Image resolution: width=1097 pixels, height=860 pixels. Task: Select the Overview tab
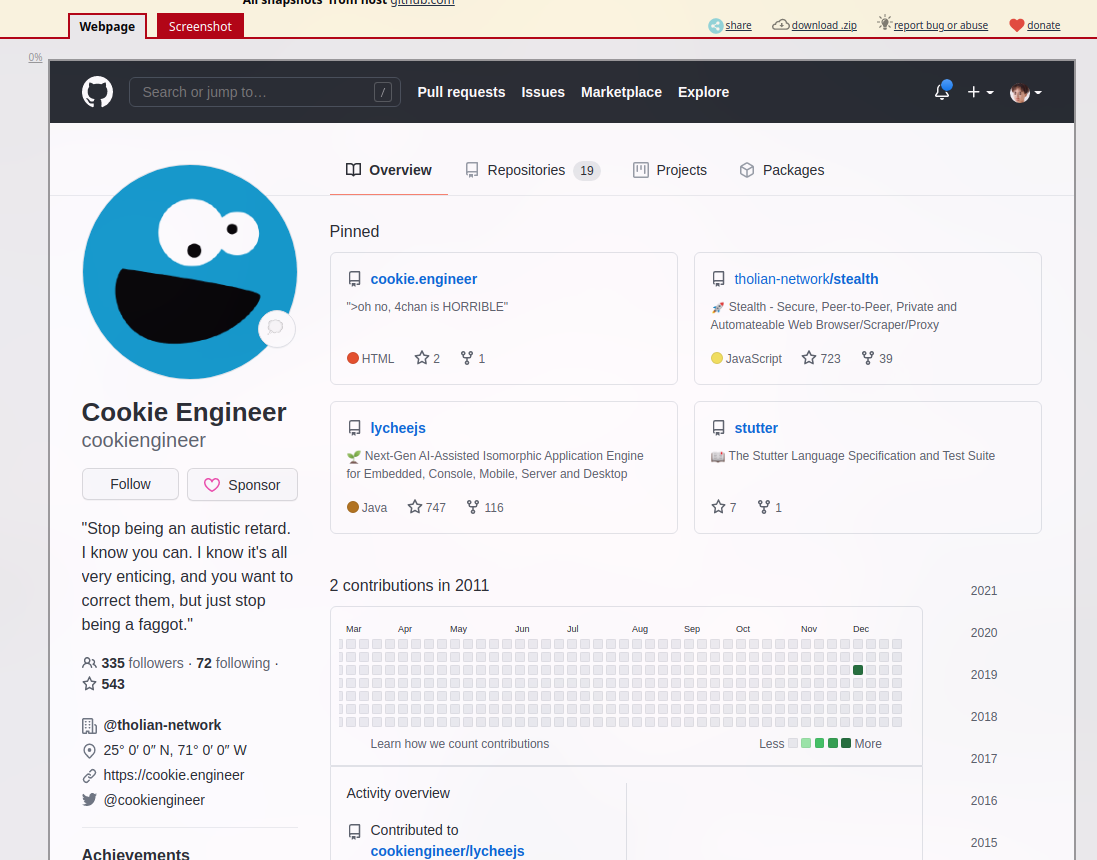point(388,170)
